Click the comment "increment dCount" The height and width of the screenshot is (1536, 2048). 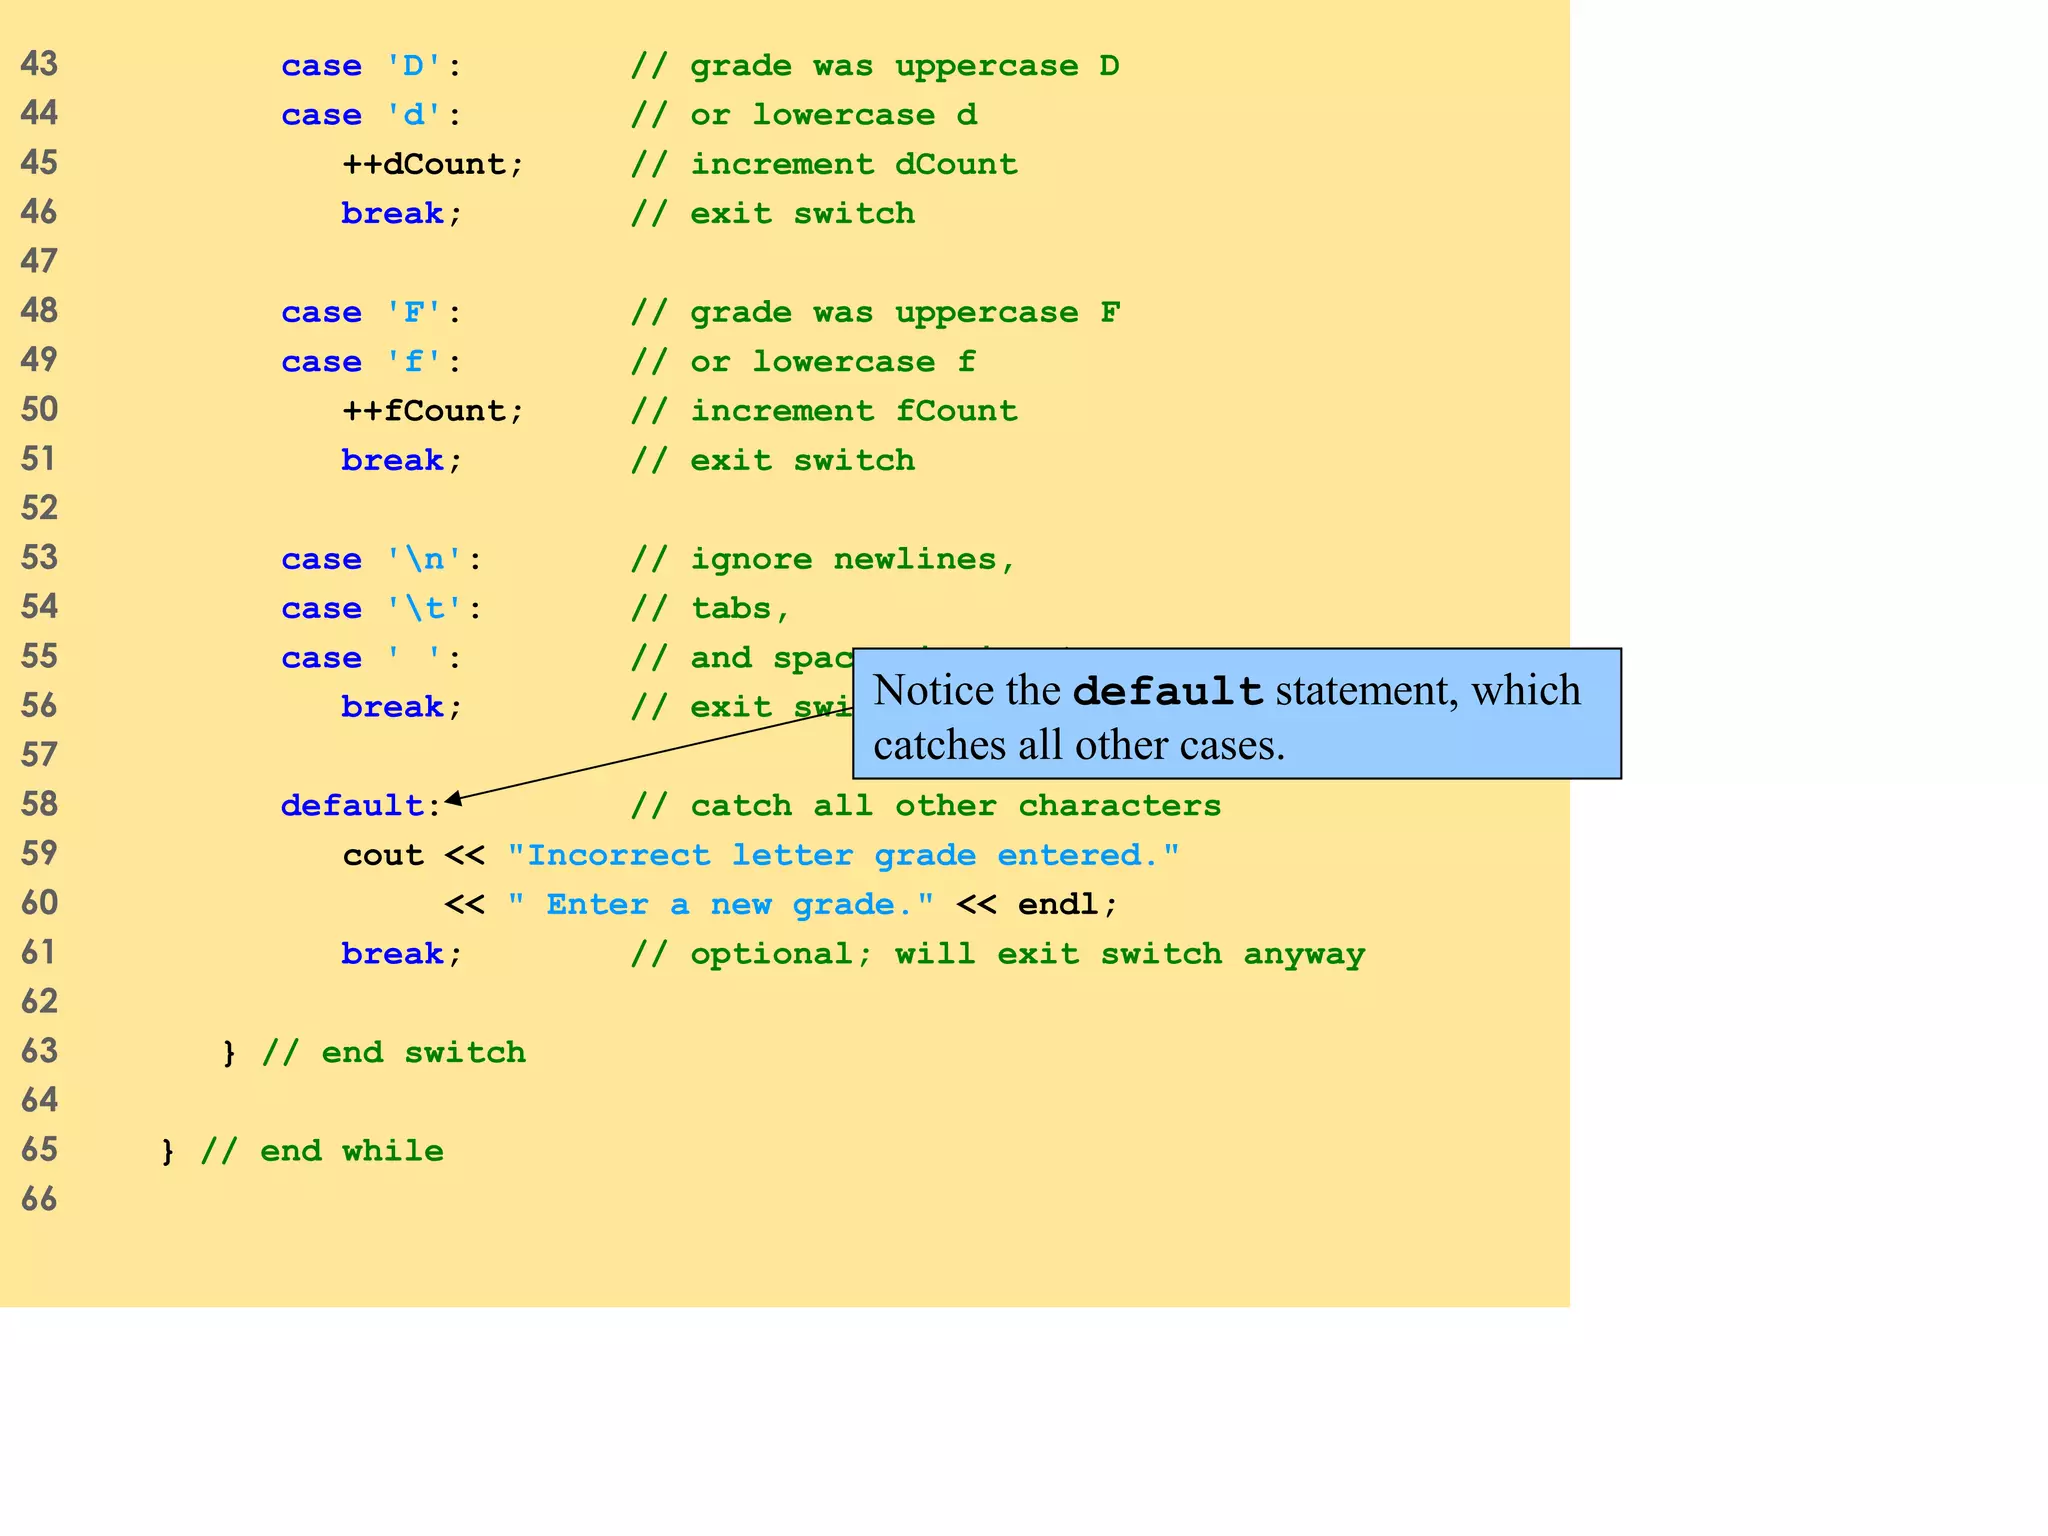pyautogui.click(x=824, y=164)
